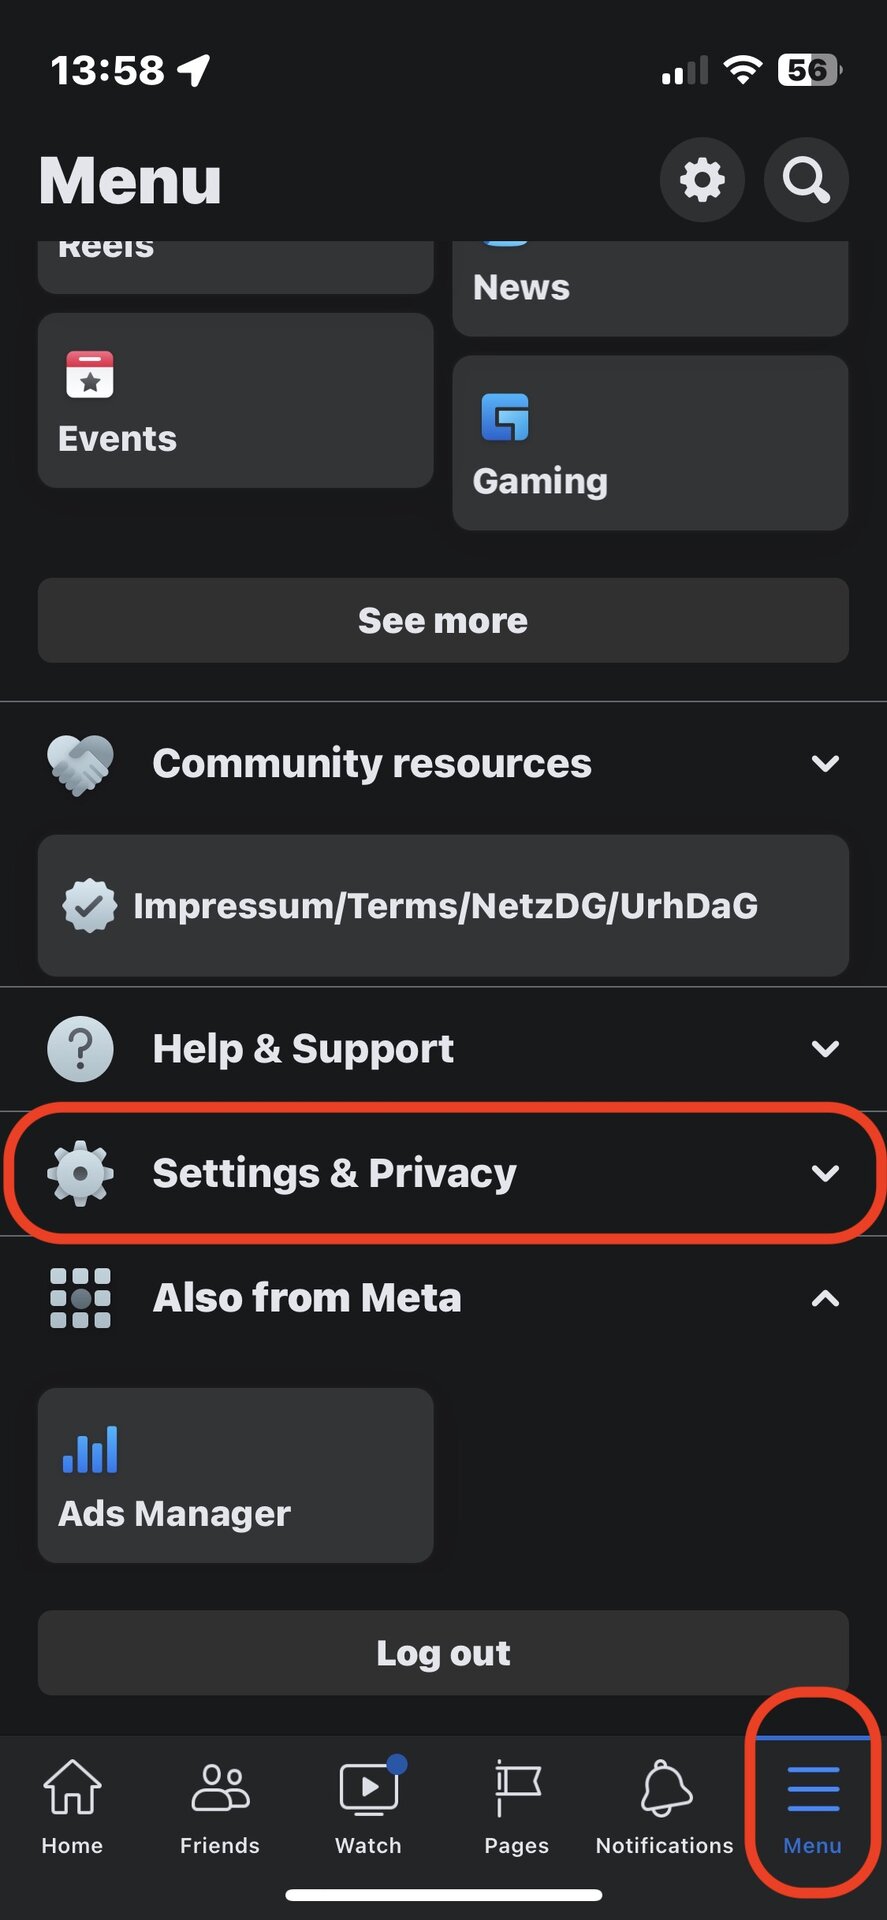The height and width of the screenshot is (1920, 887).
Task: Tap the Also from Meta grid icon
Action: tap(80, 1298)
